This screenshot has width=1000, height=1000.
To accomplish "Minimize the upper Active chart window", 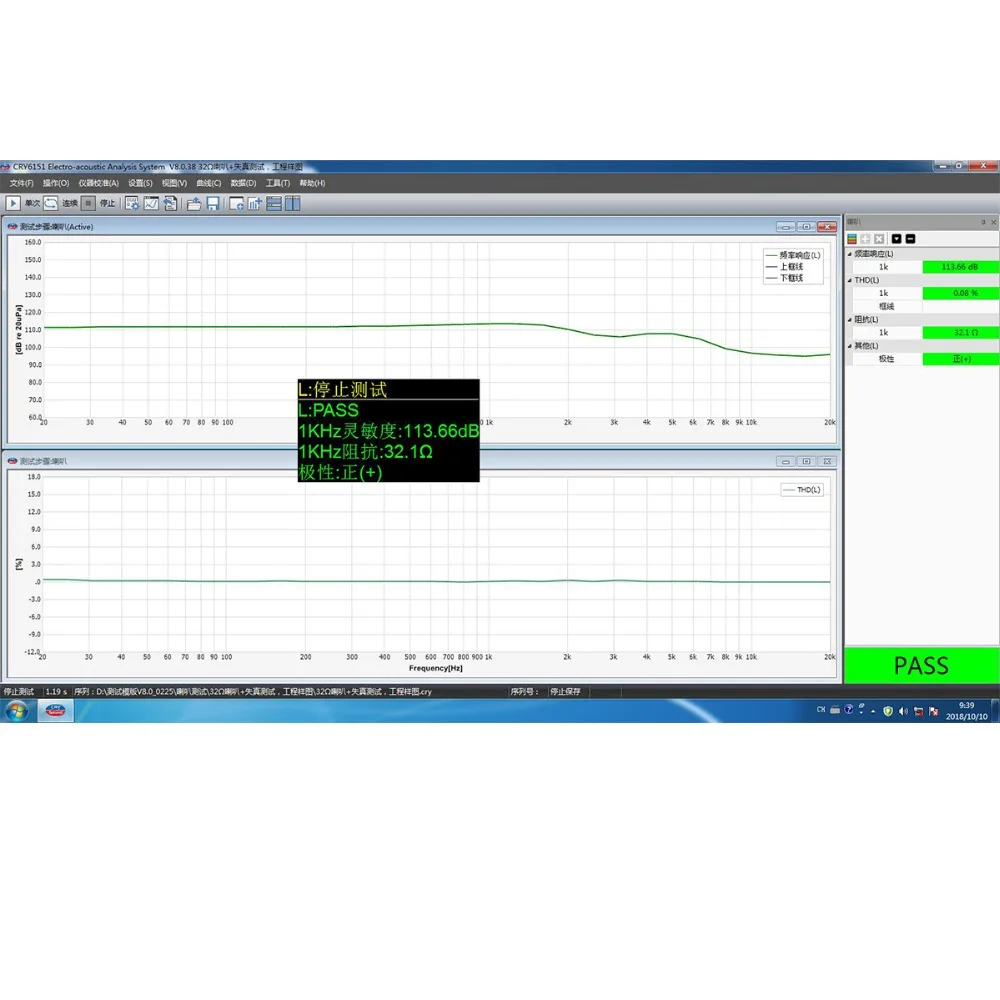I will coord(786,227).
